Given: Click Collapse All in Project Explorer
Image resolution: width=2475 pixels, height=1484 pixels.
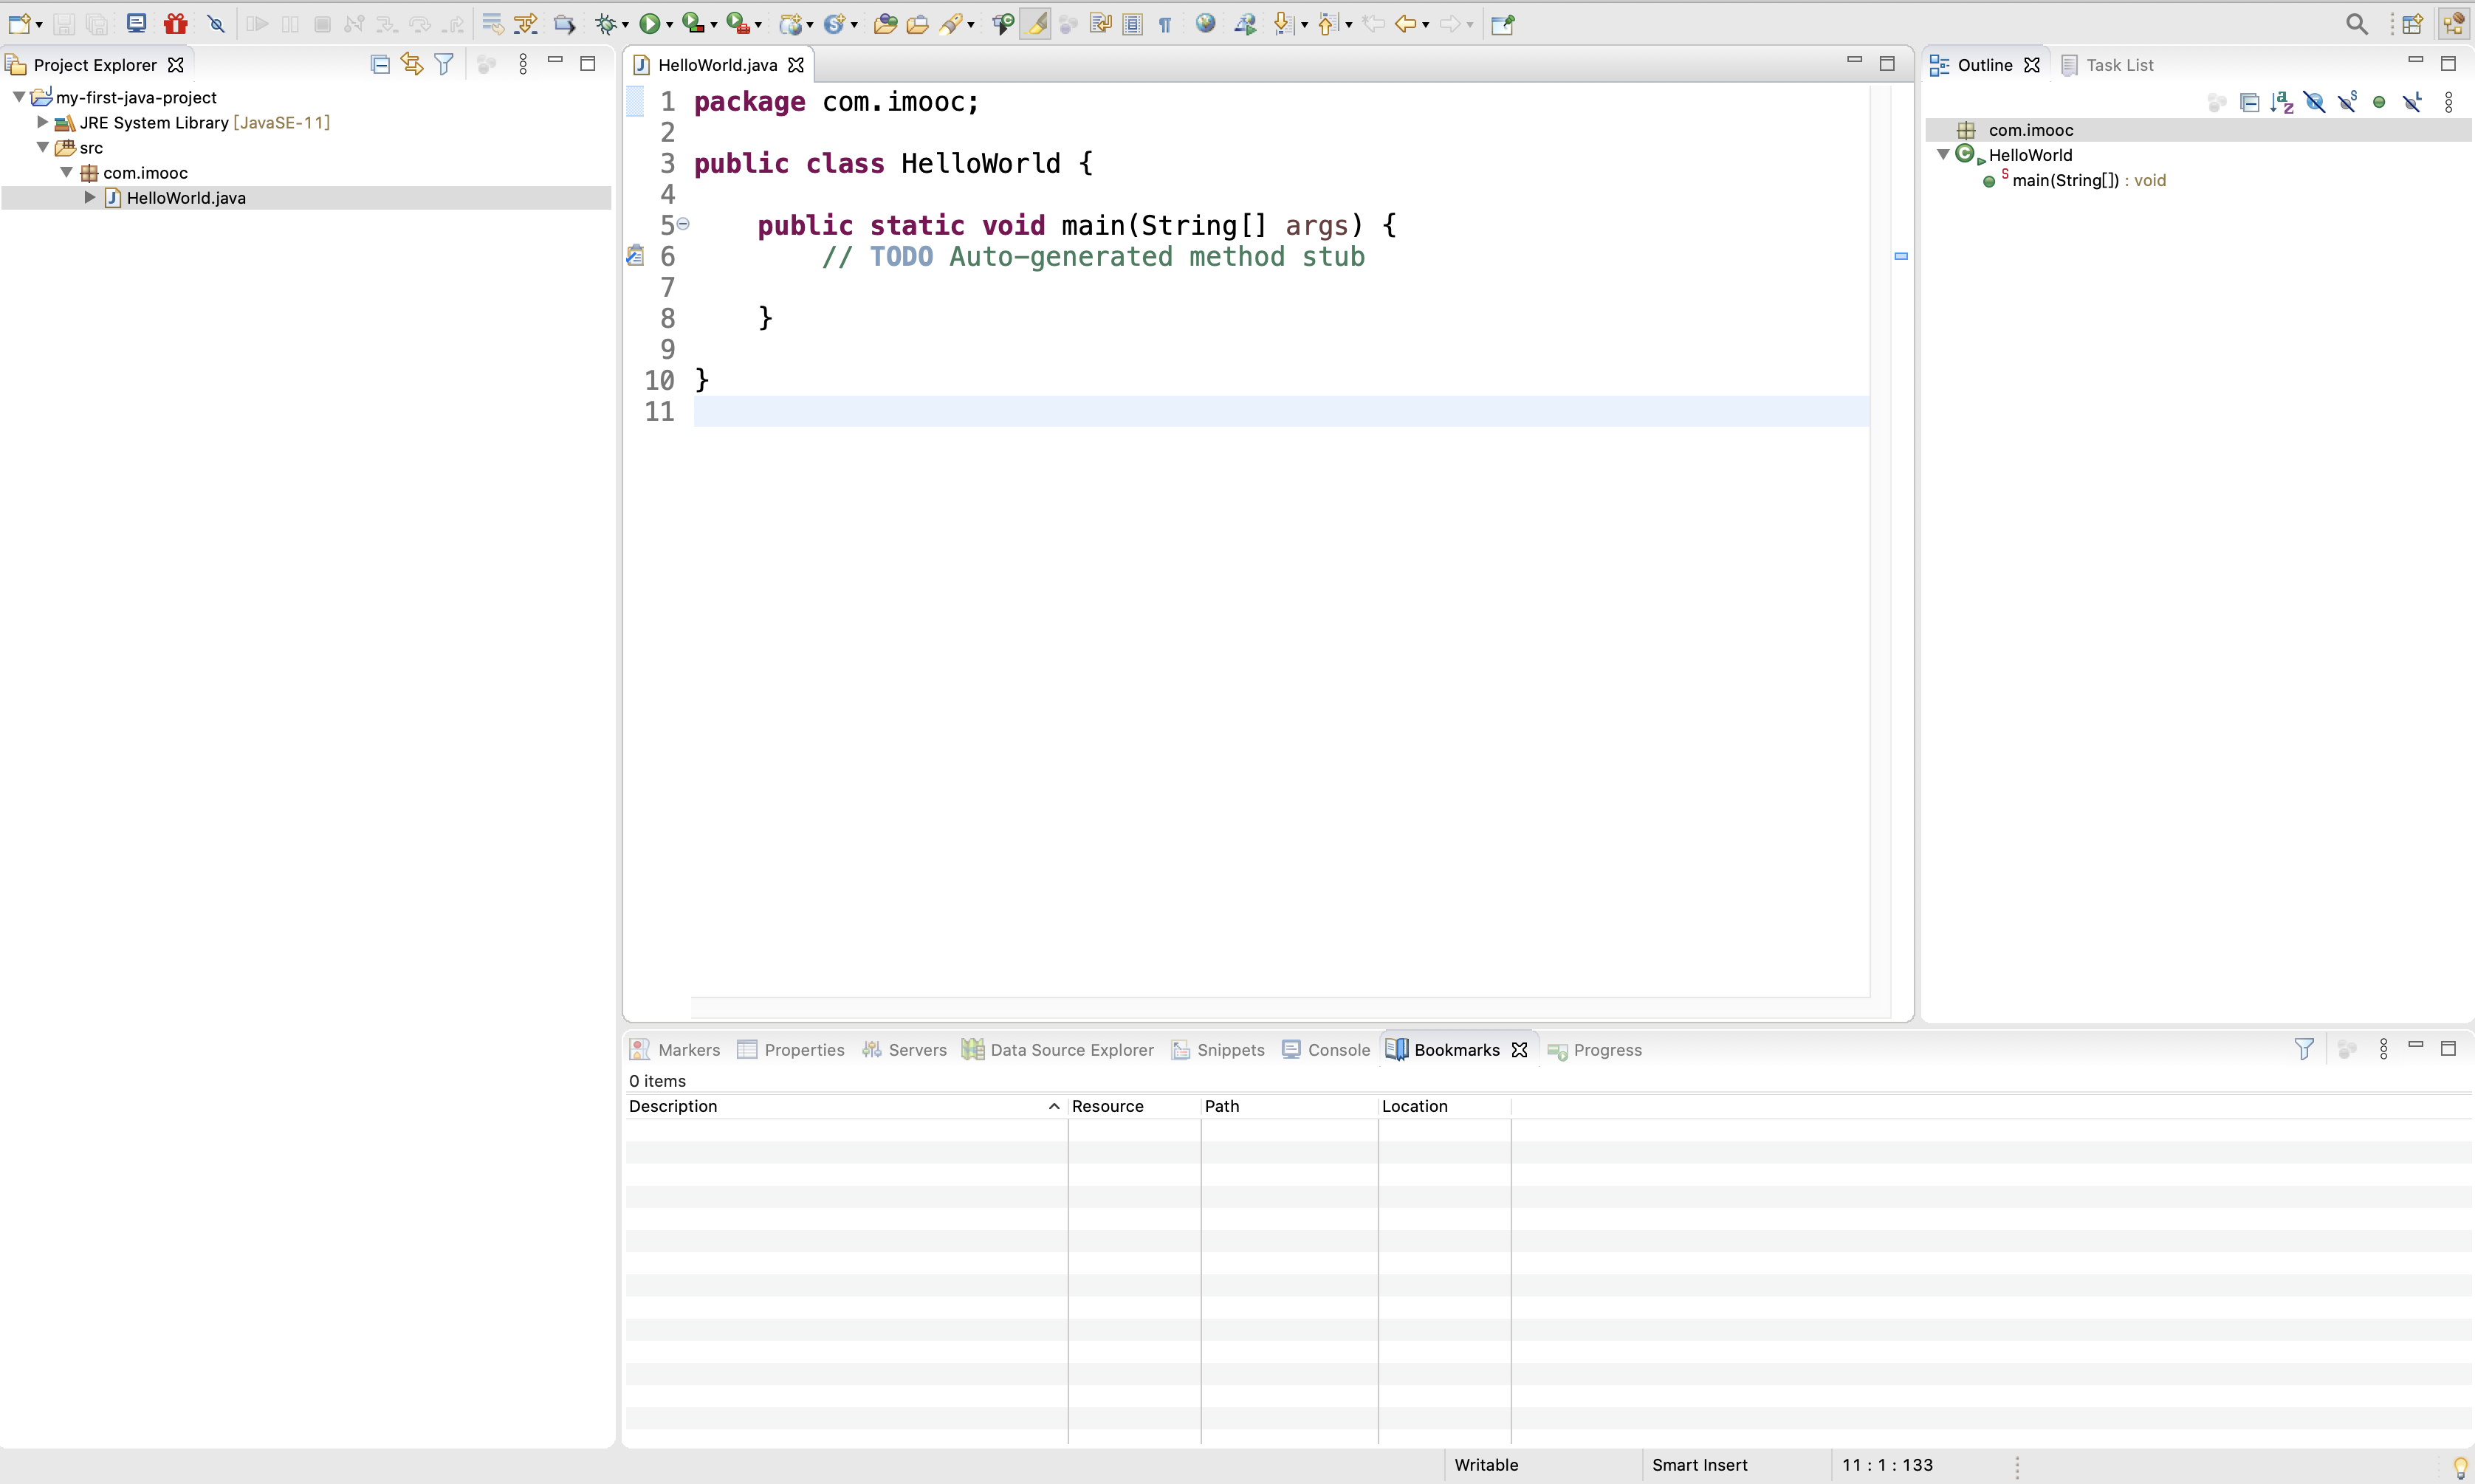Looking at the screenshot, I should 380,65.
